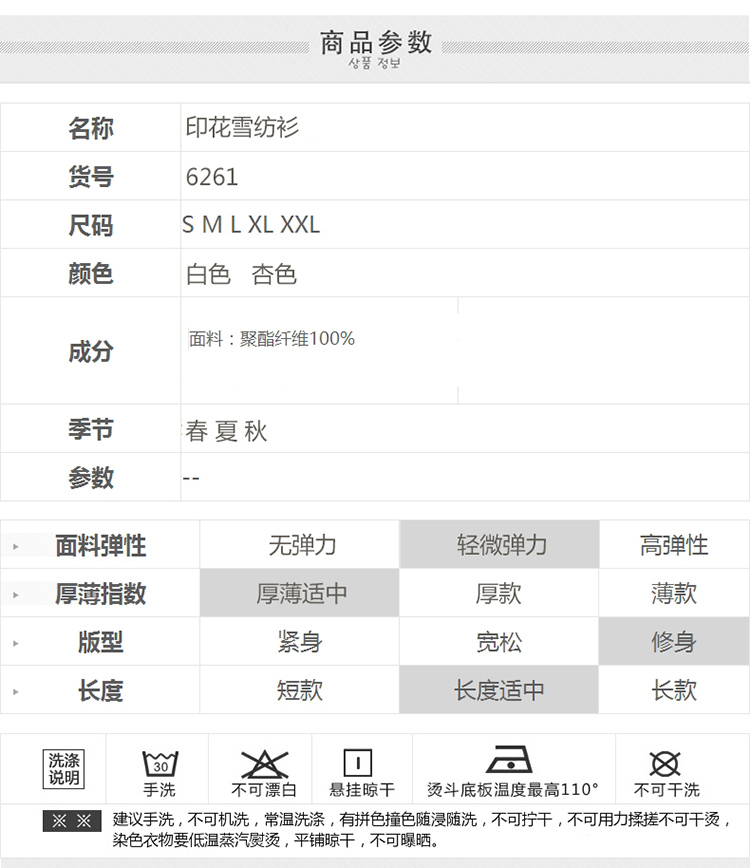
Task: Click the Korean subtitle under 商品参数
Action: coord(374,63)
